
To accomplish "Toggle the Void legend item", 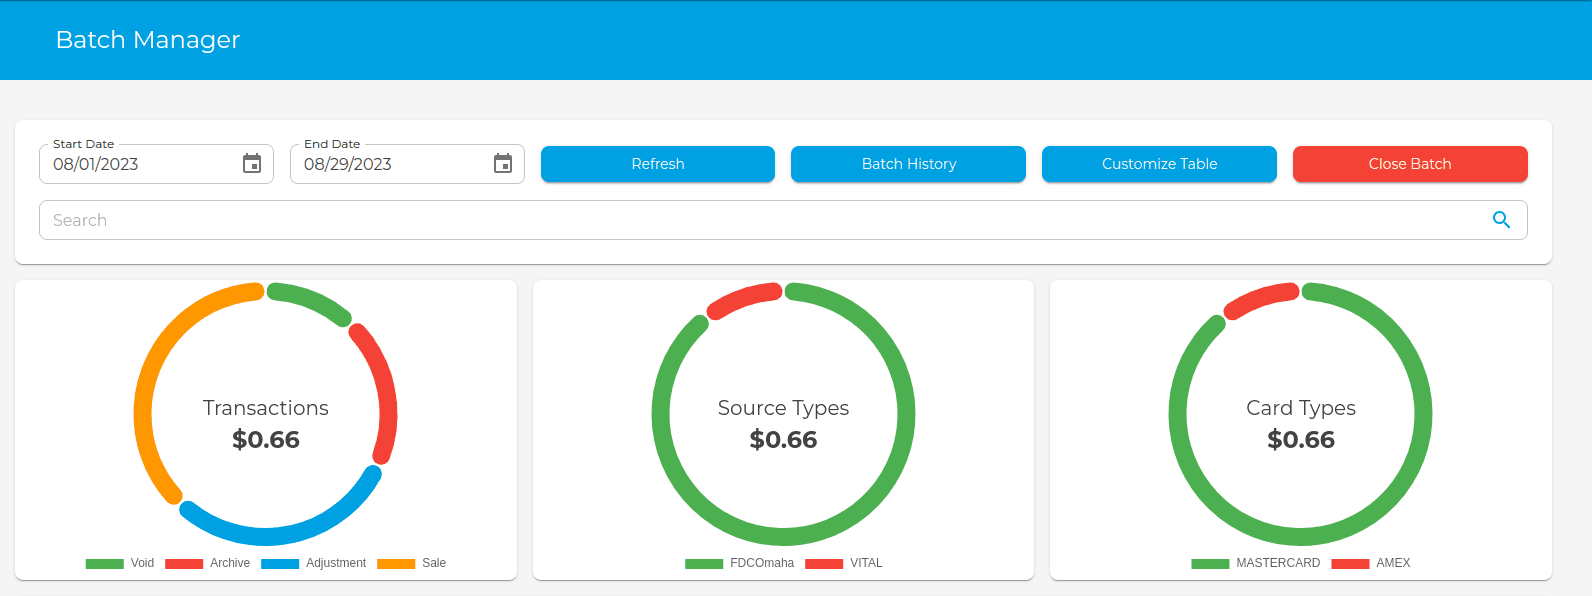I will point(120,563).
